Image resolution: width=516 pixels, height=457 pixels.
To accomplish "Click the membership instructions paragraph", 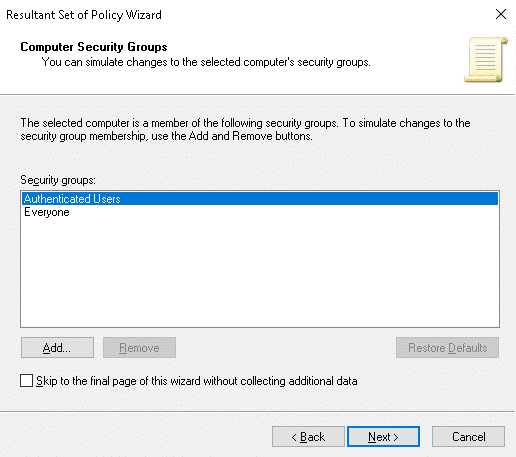I will (x=245, y=130).
